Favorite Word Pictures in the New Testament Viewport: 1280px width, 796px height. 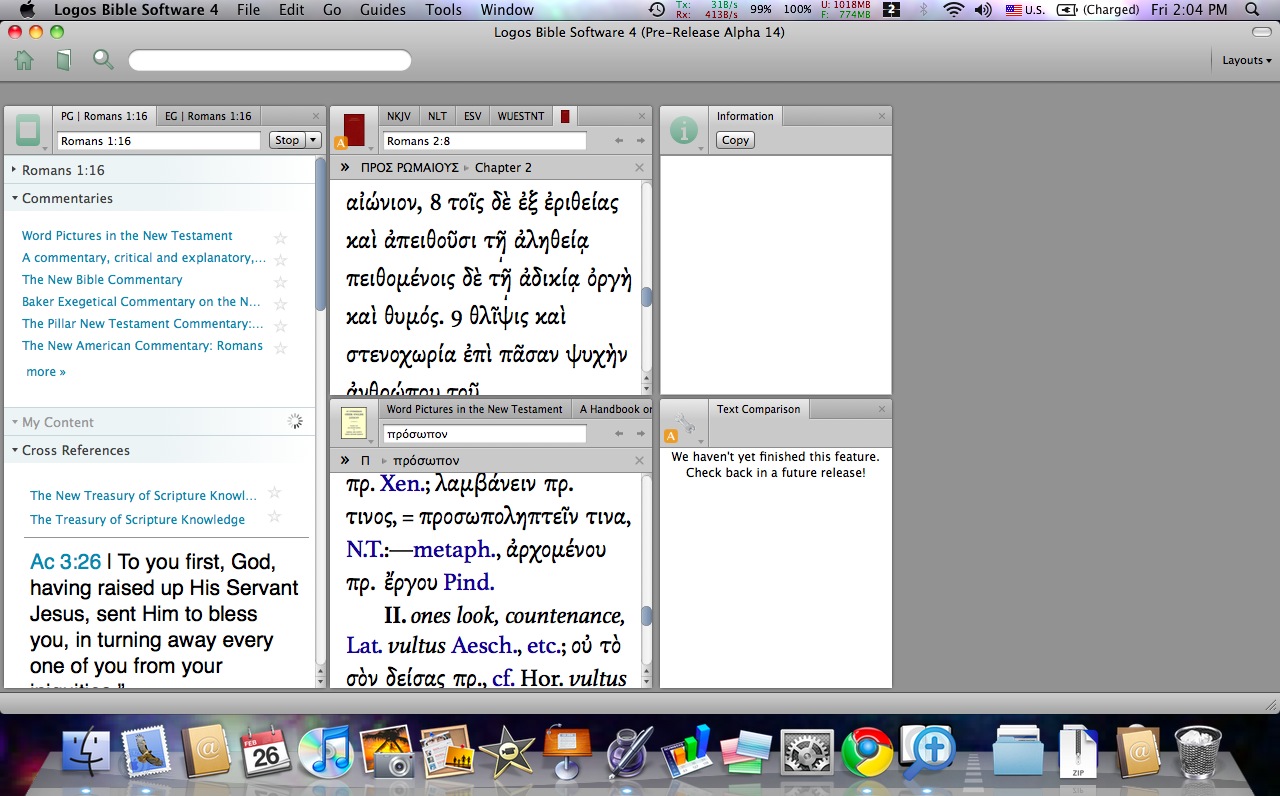coord(281,238)
